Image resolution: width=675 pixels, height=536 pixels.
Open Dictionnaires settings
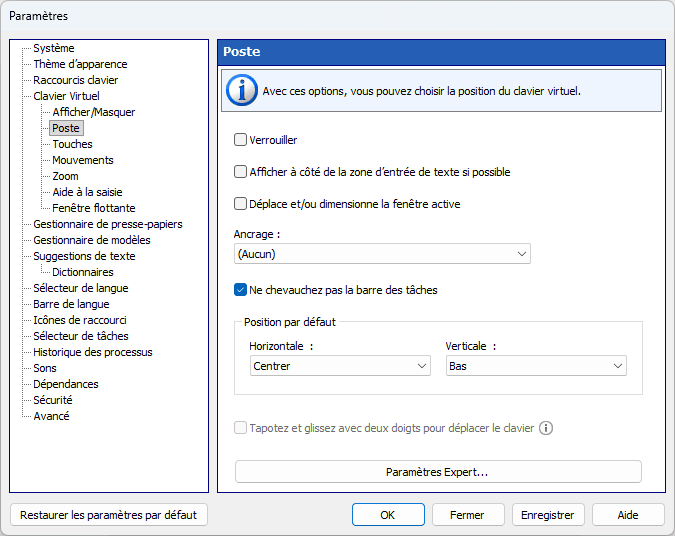tap(83, 272)
